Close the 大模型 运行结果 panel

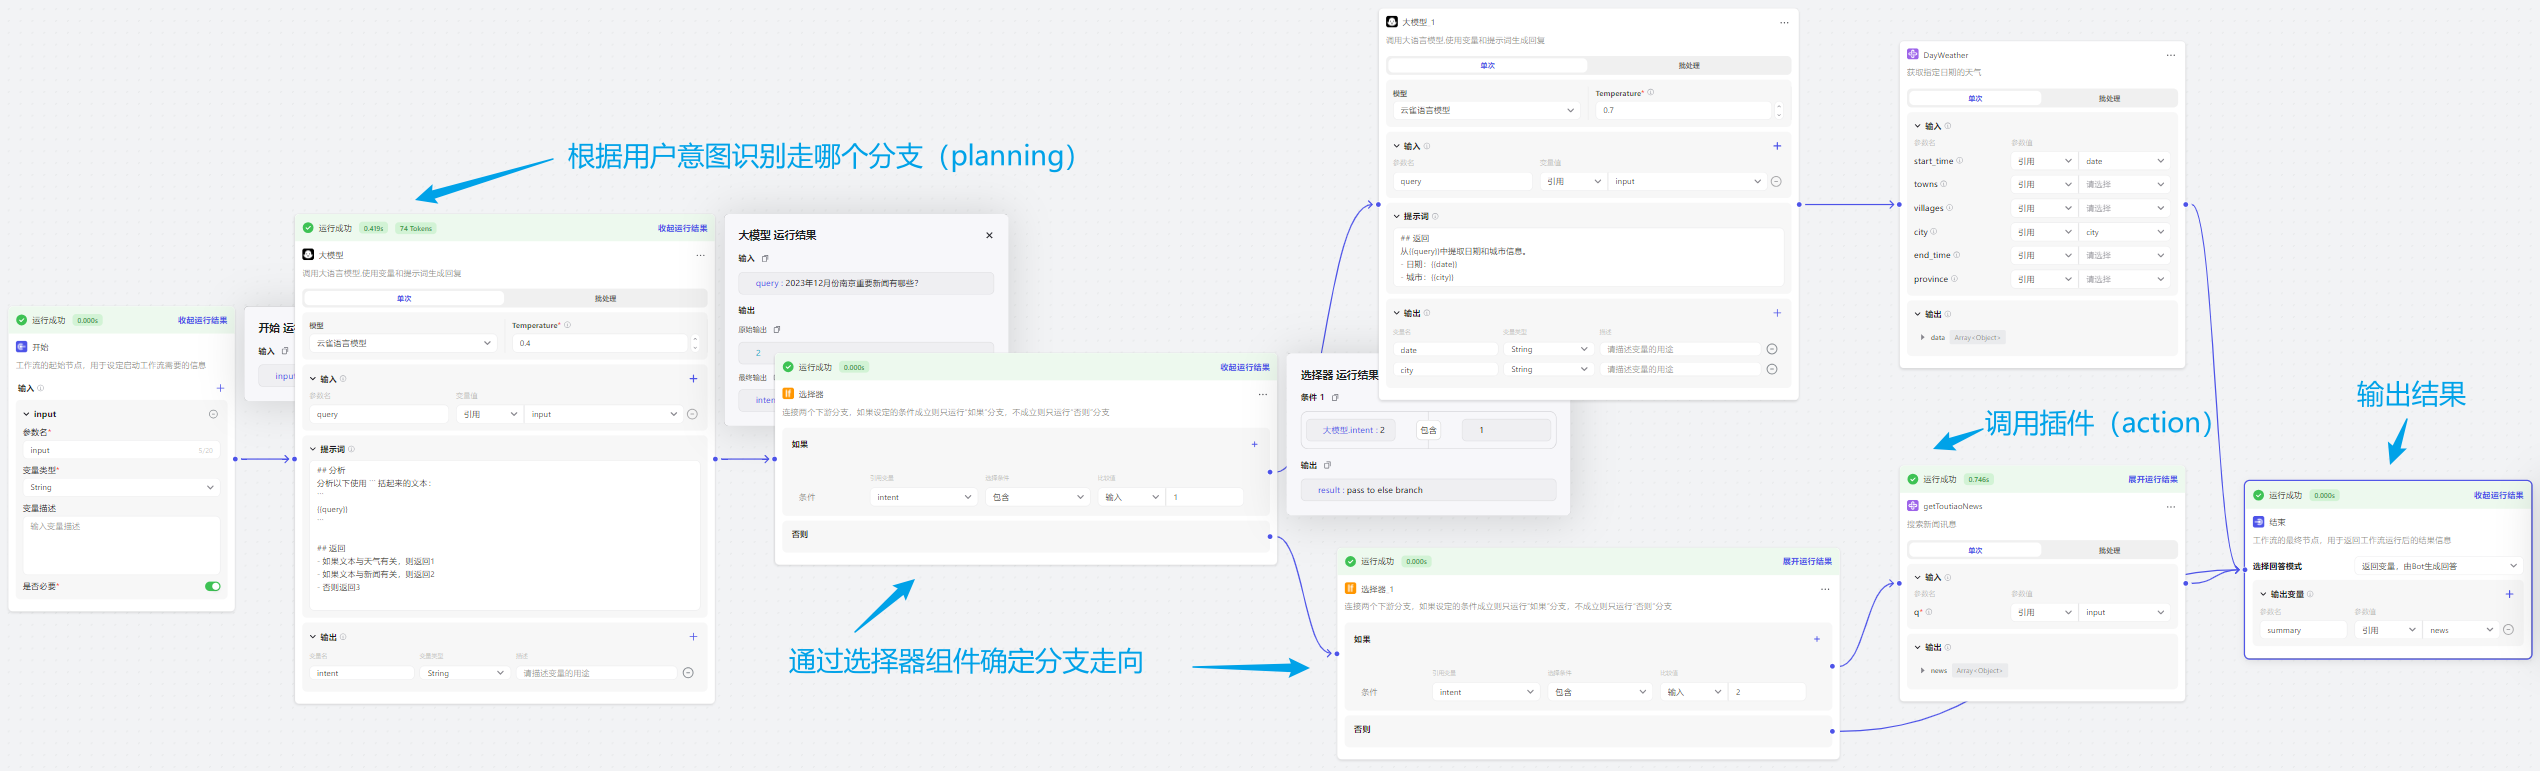pos(989,236)
